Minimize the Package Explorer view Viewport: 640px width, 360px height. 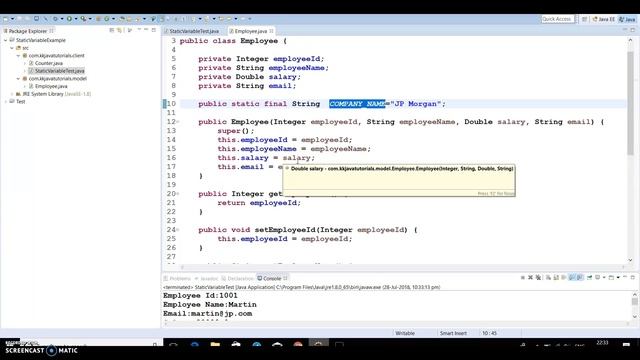coord(146,30)
